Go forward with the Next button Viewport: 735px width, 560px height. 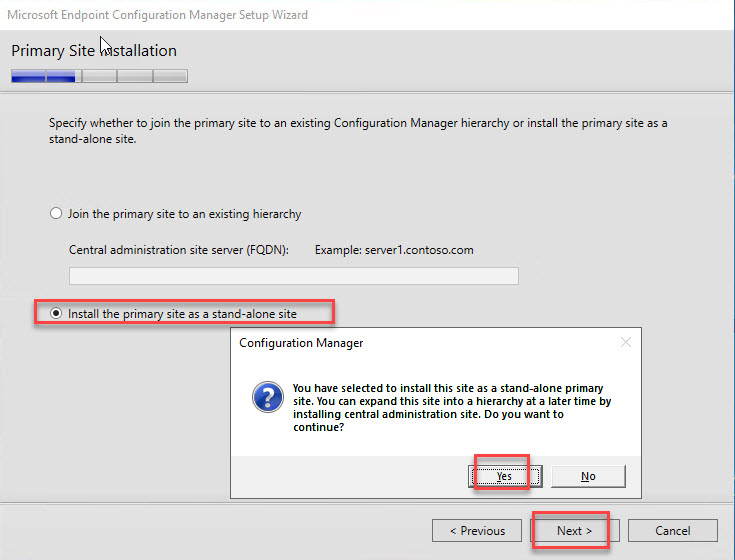[x=575, y=530]
